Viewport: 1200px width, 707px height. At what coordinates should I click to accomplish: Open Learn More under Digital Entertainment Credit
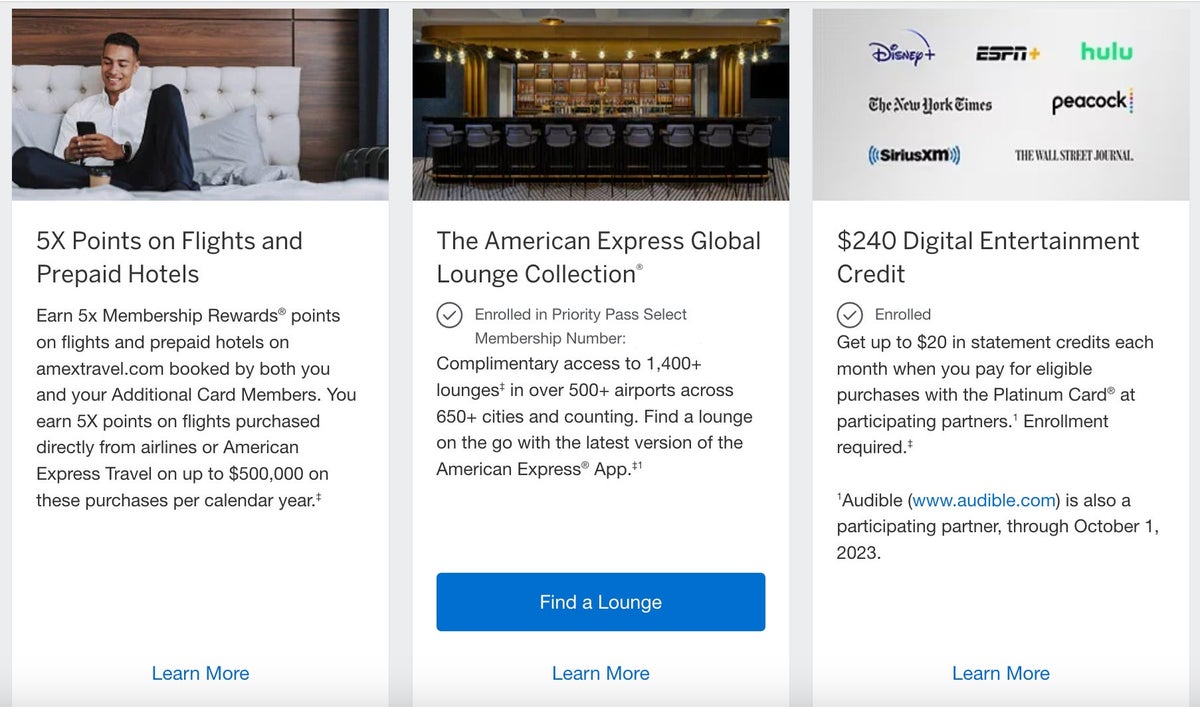click(x=1000, y=673)
